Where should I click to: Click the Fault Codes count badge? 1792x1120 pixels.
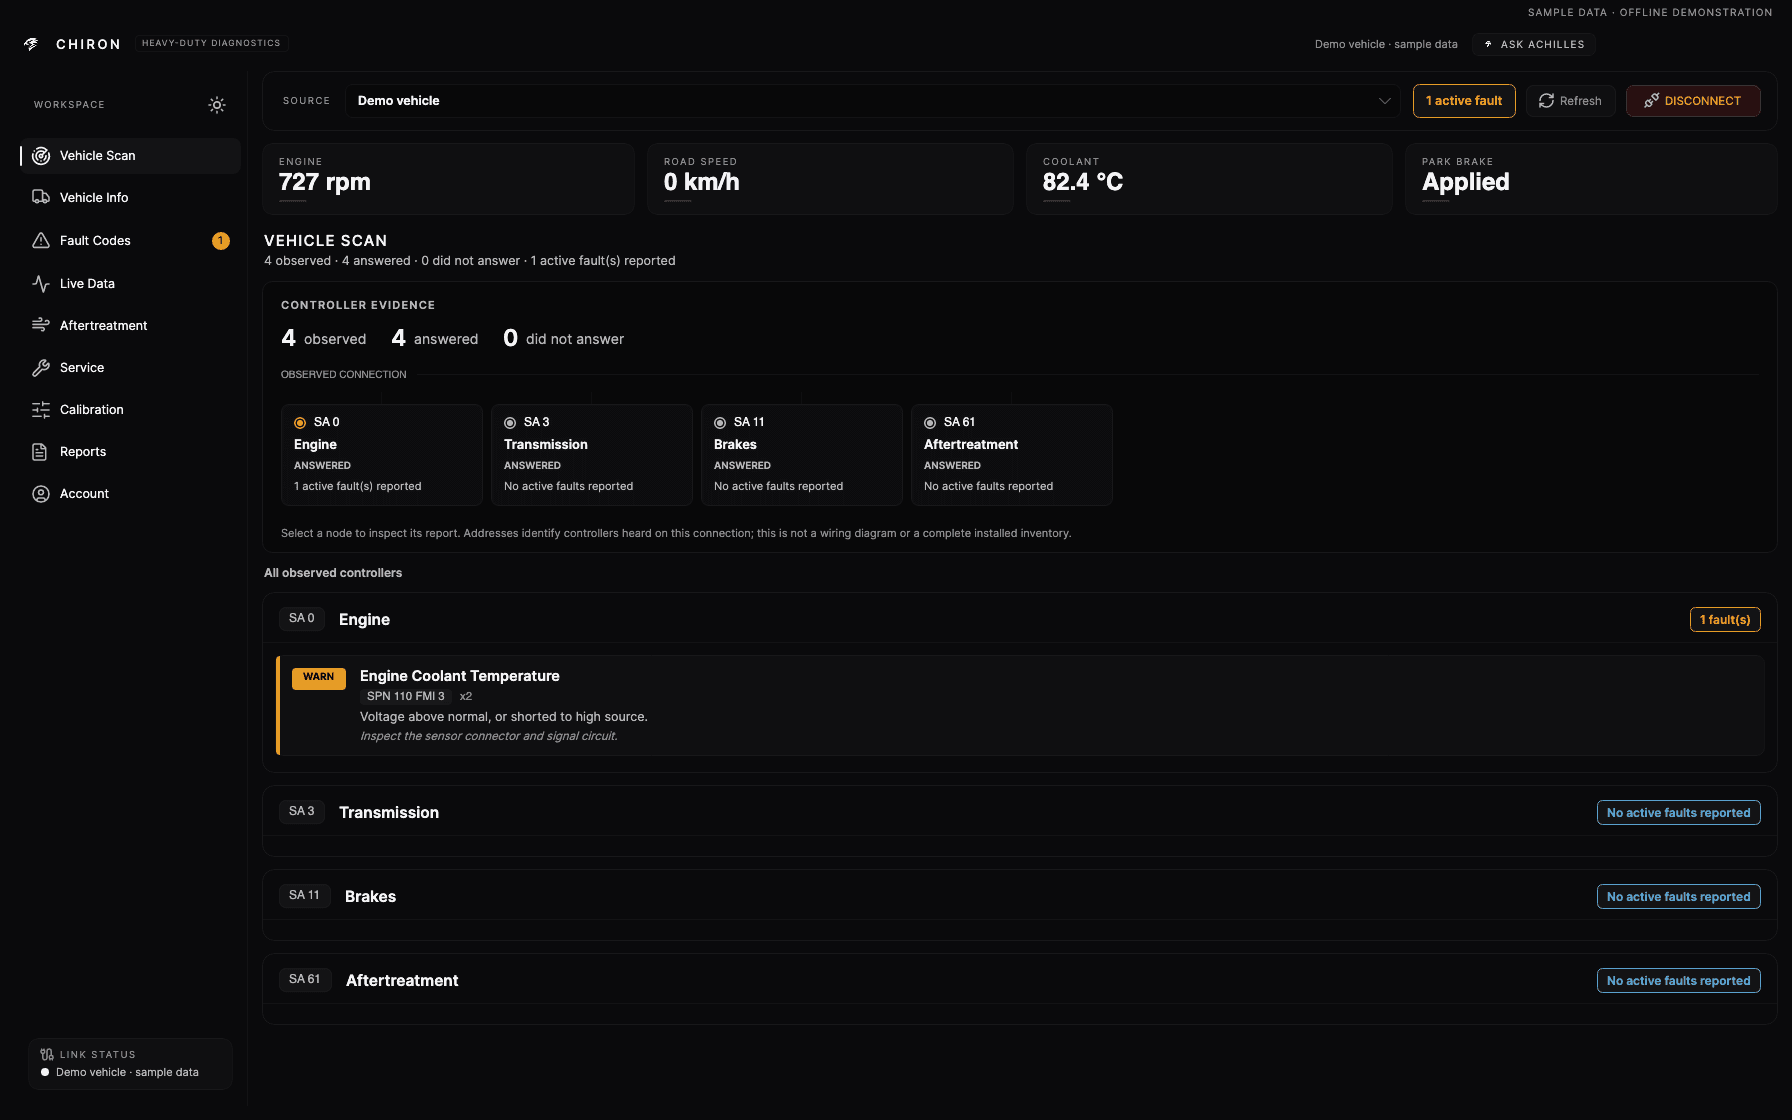(221, 241)
